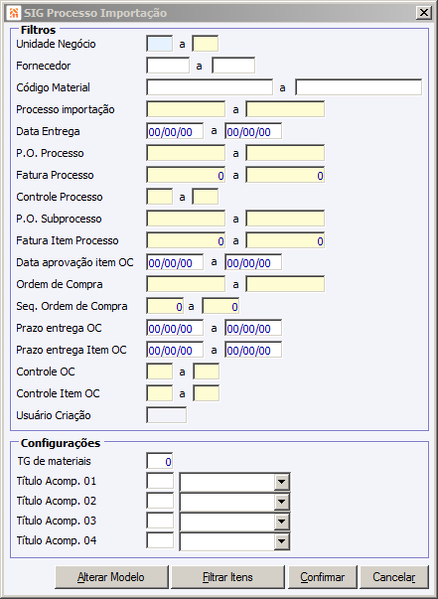This screenshot has height=599, width=438.
Task: Click Título Acomp. 01 code field
Action: pos(160,481)
